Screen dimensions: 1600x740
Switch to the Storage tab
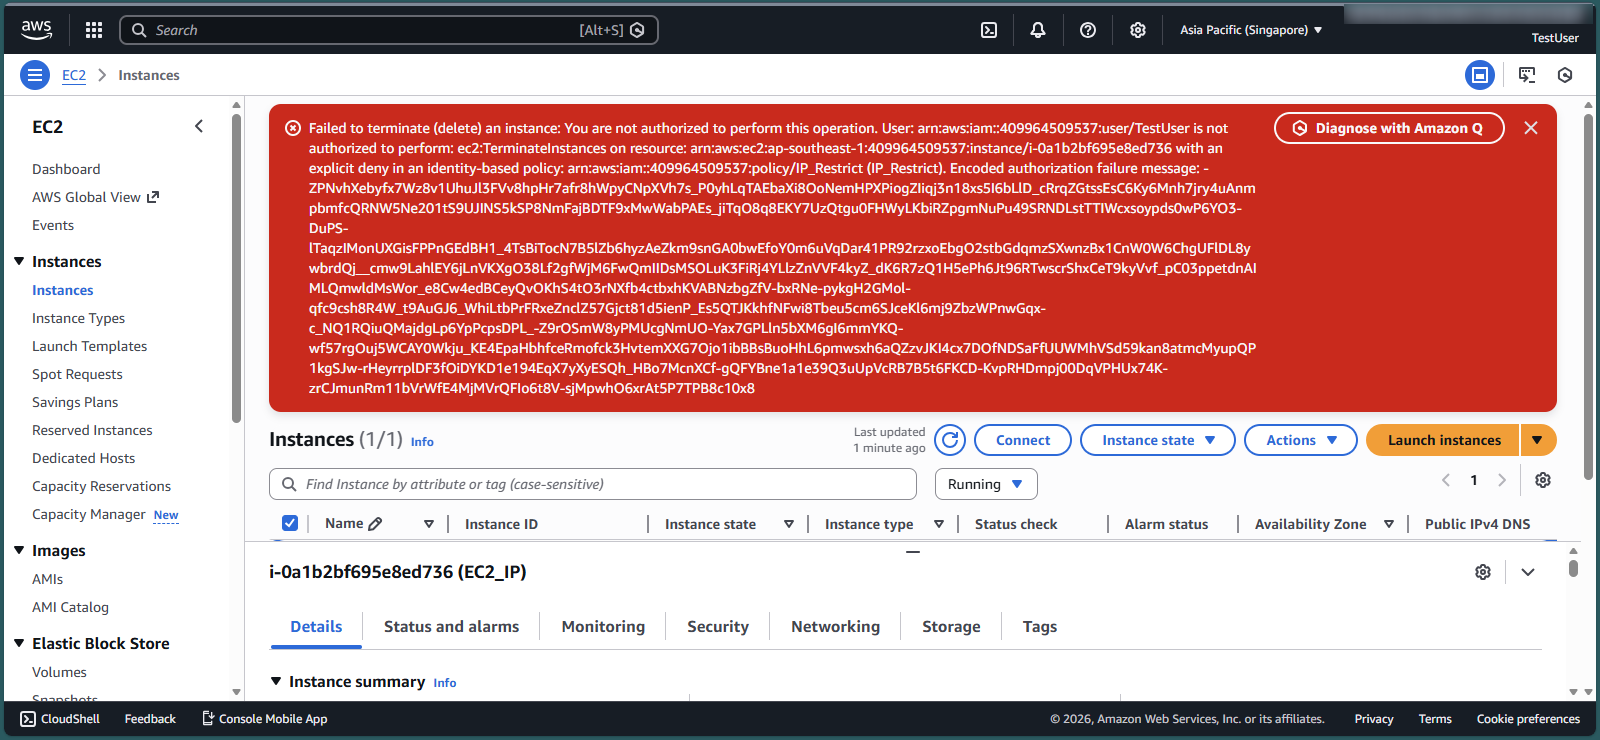951,626
